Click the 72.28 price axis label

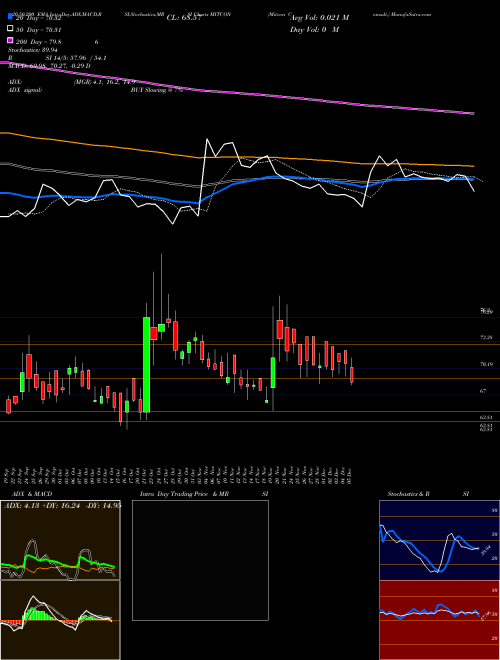point(486,338)
